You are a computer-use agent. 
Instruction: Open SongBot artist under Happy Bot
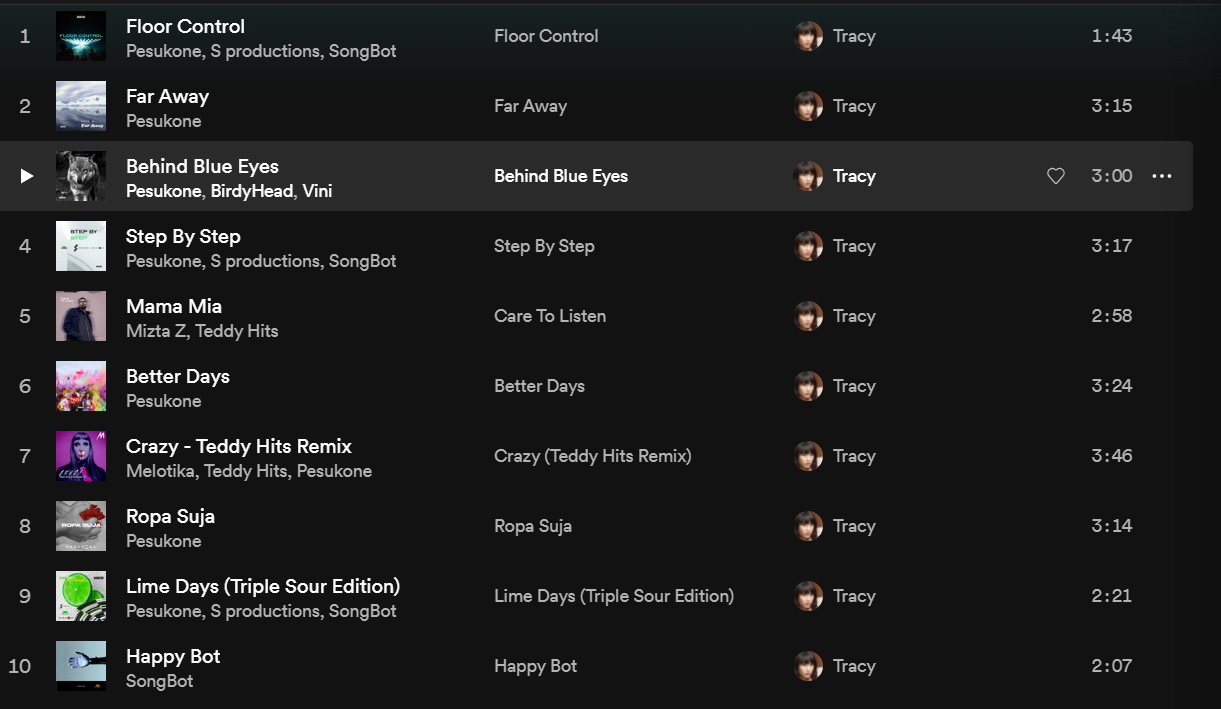tap(159, 681)
